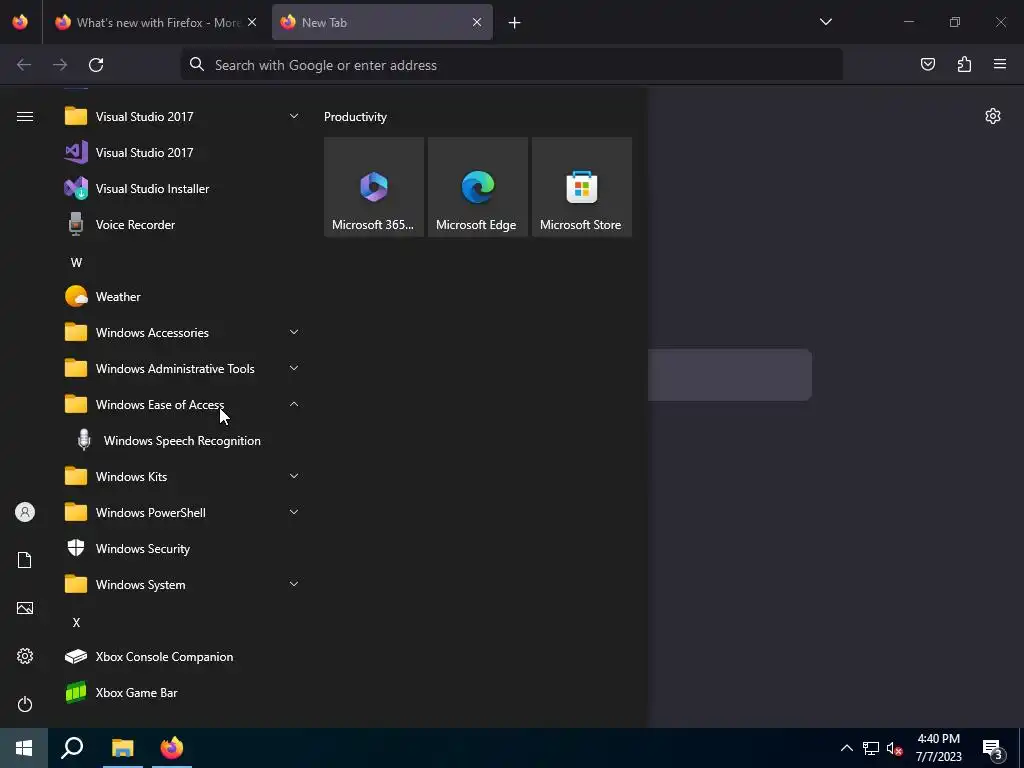1024x768 pixels.
Task: Reload page in Firefox
Action: (x=96, y=65)
